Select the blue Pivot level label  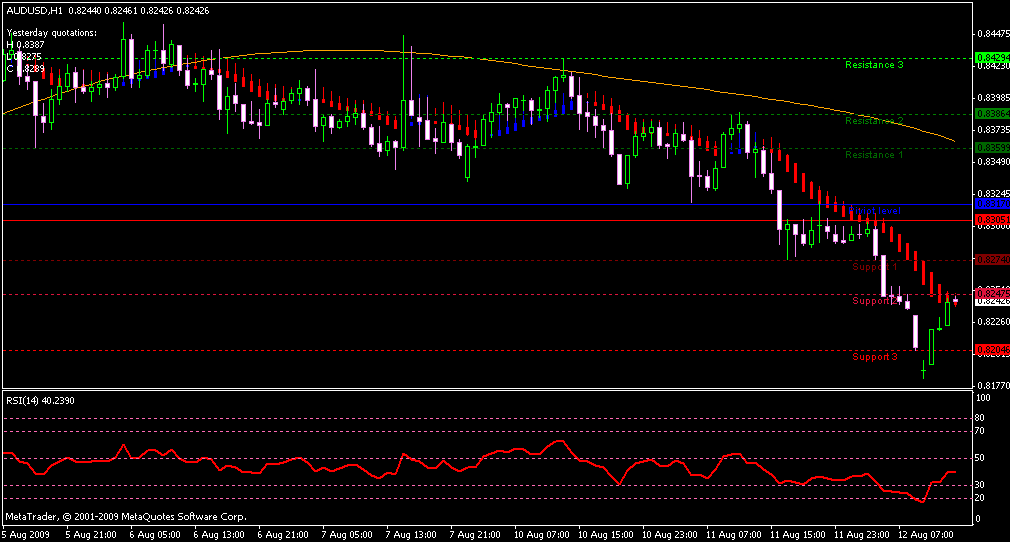[876, 211]
